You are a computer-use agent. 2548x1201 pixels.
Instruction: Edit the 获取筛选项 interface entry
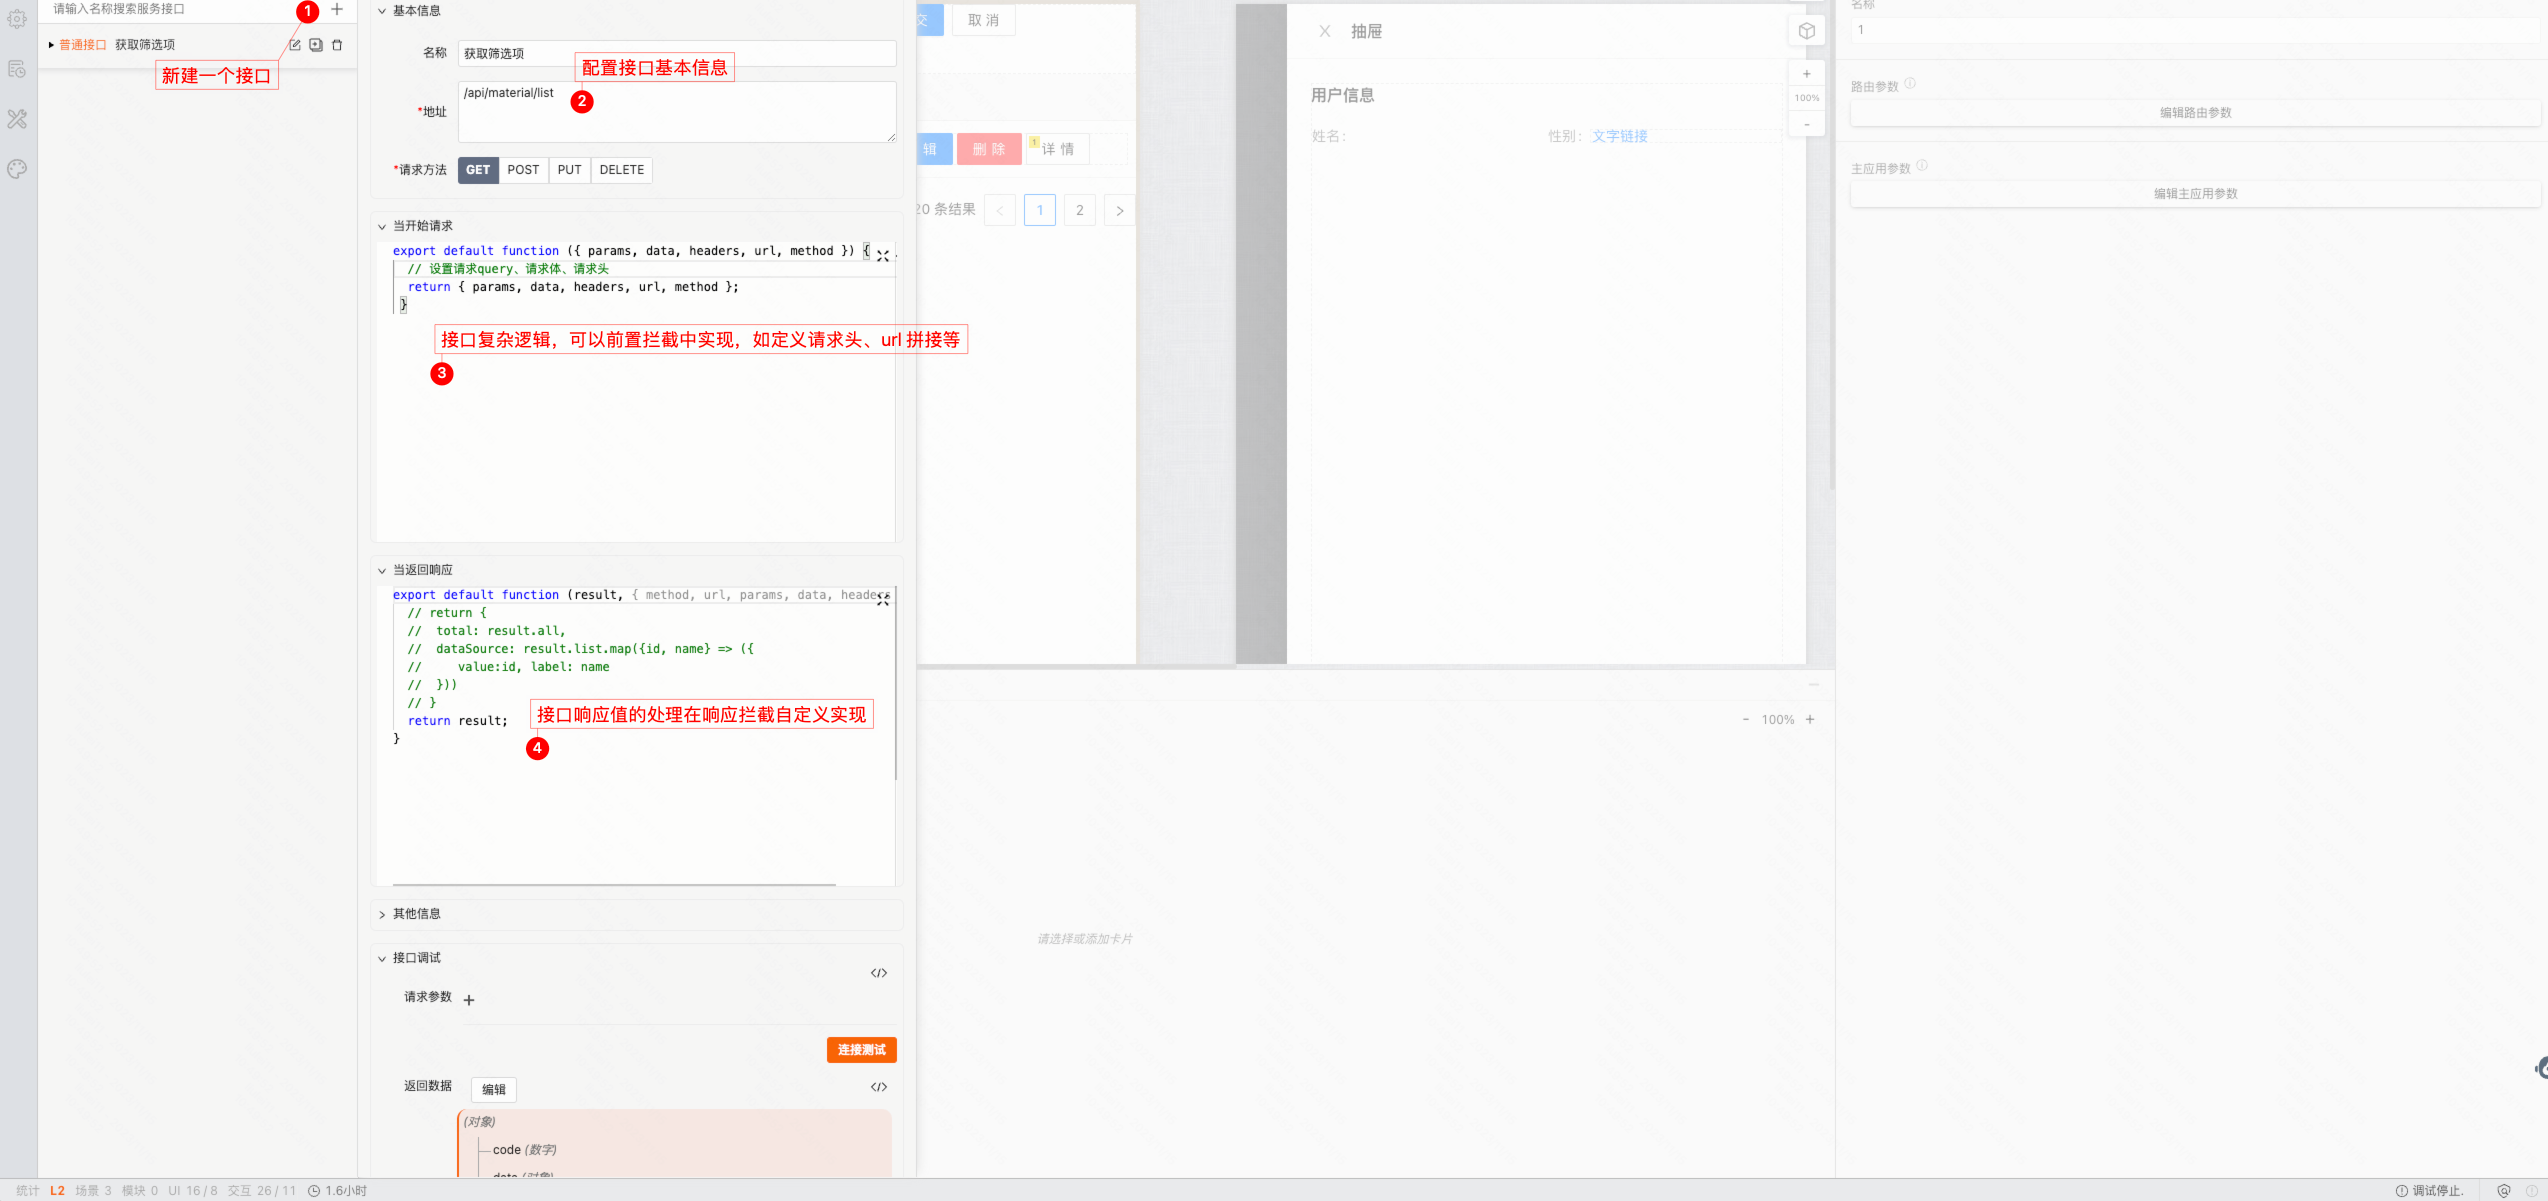click(x=295, y=45)
